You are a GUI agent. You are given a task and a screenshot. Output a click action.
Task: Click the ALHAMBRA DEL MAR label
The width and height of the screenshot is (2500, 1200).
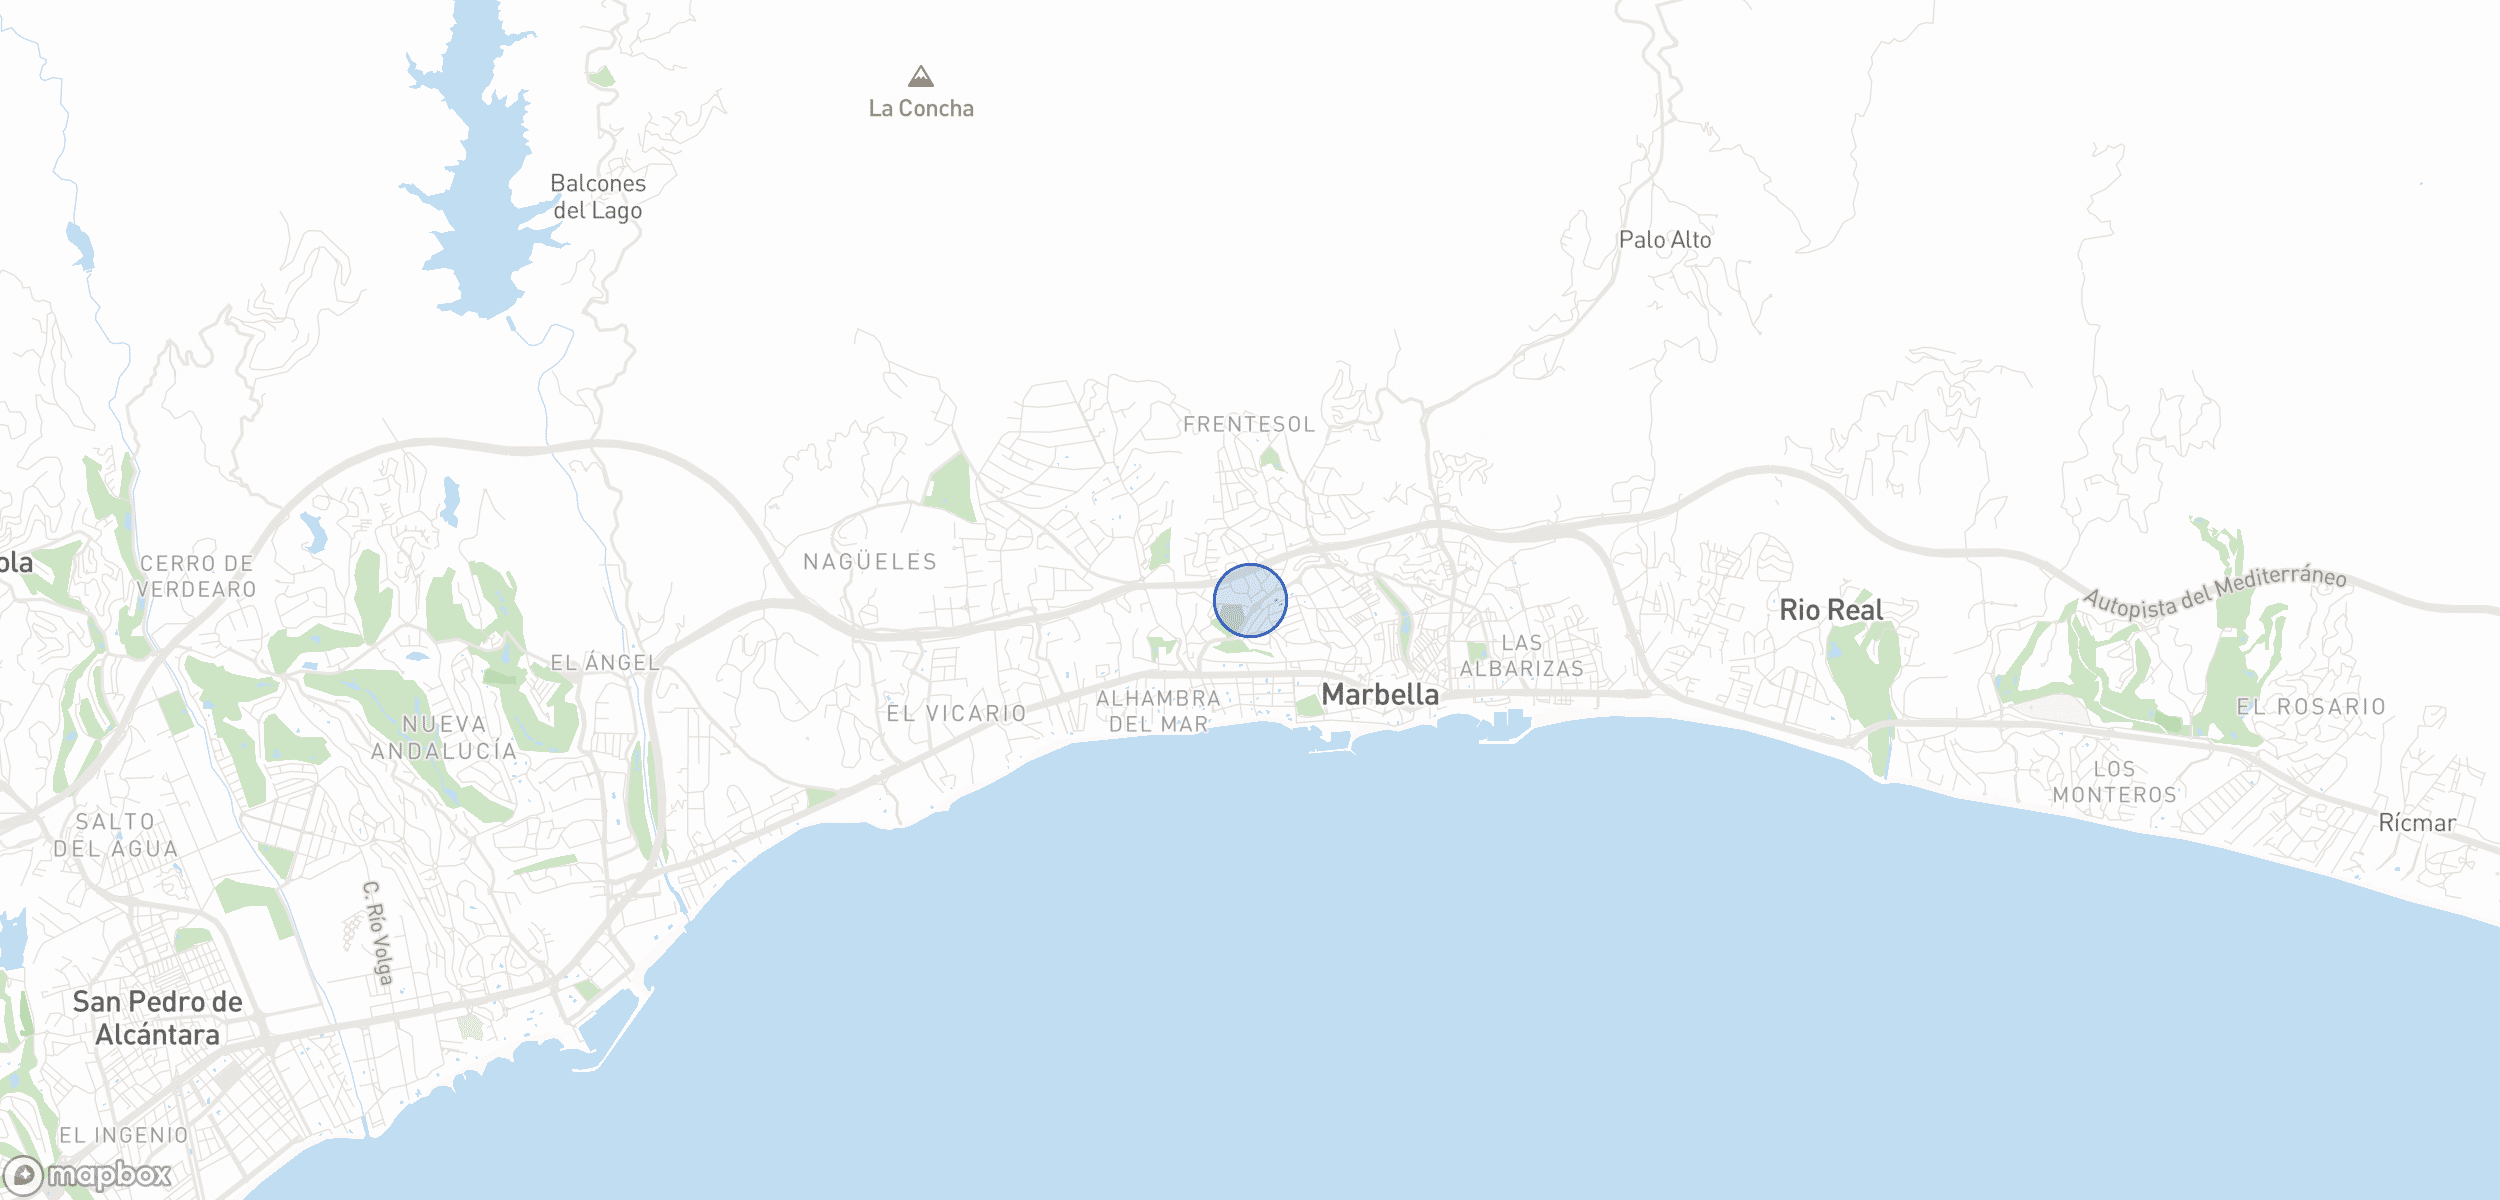coord(1159,711)
